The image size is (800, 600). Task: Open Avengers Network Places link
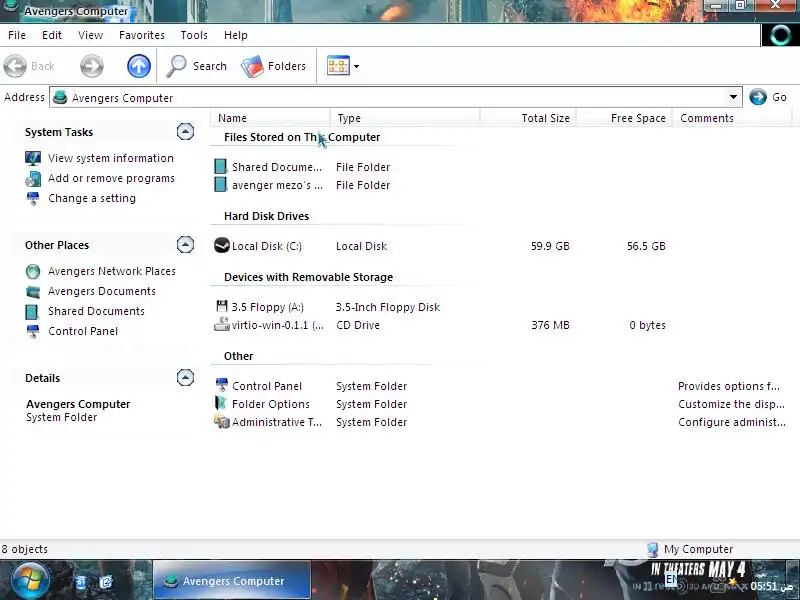click(x=112, y=271)
